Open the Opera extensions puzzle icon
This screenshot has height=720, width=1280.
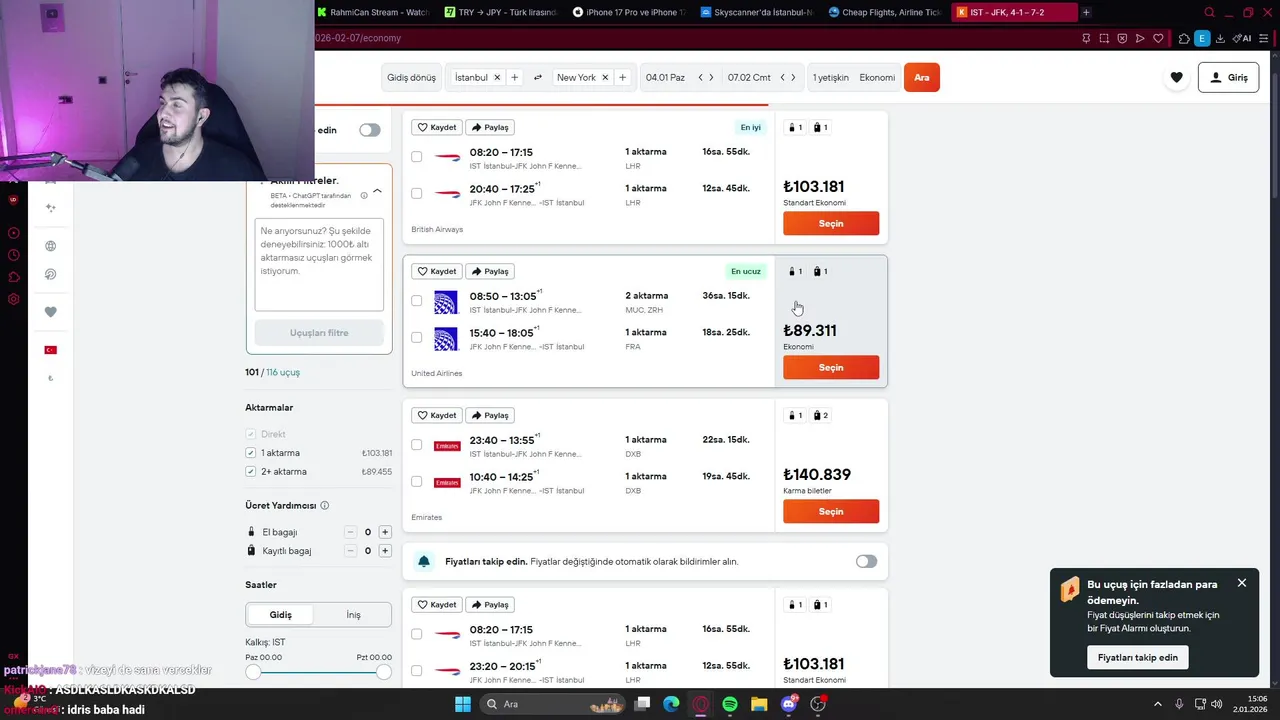coord(1184,38)
